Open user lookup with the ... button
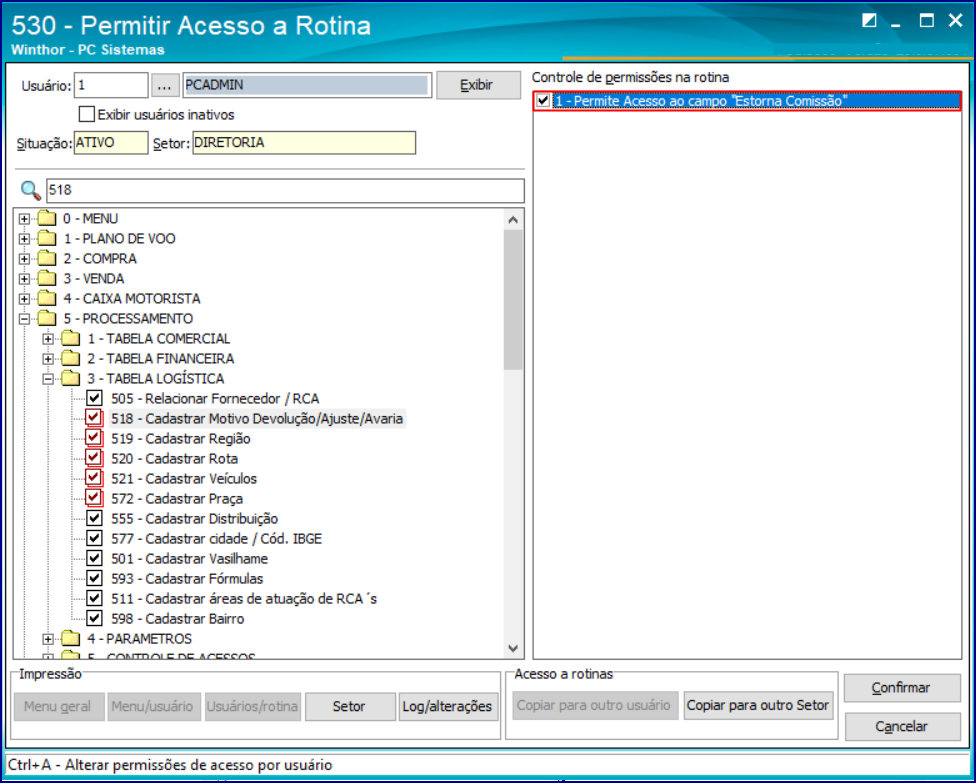Screen dimensions: 976x783 point(165,85)
